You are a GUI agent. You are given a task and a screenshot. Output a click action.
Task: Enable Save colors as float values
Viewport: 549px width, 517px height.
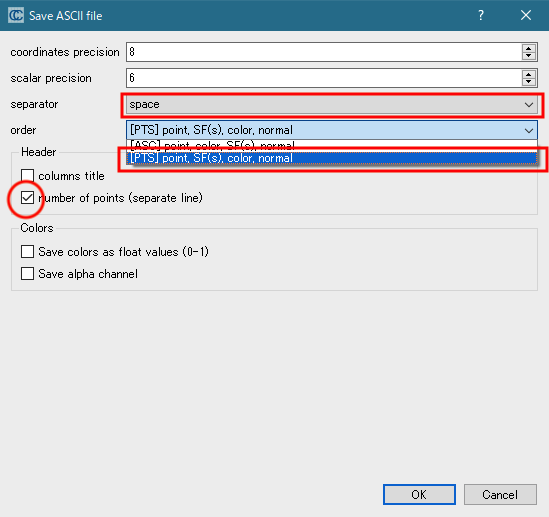[27, 251]
